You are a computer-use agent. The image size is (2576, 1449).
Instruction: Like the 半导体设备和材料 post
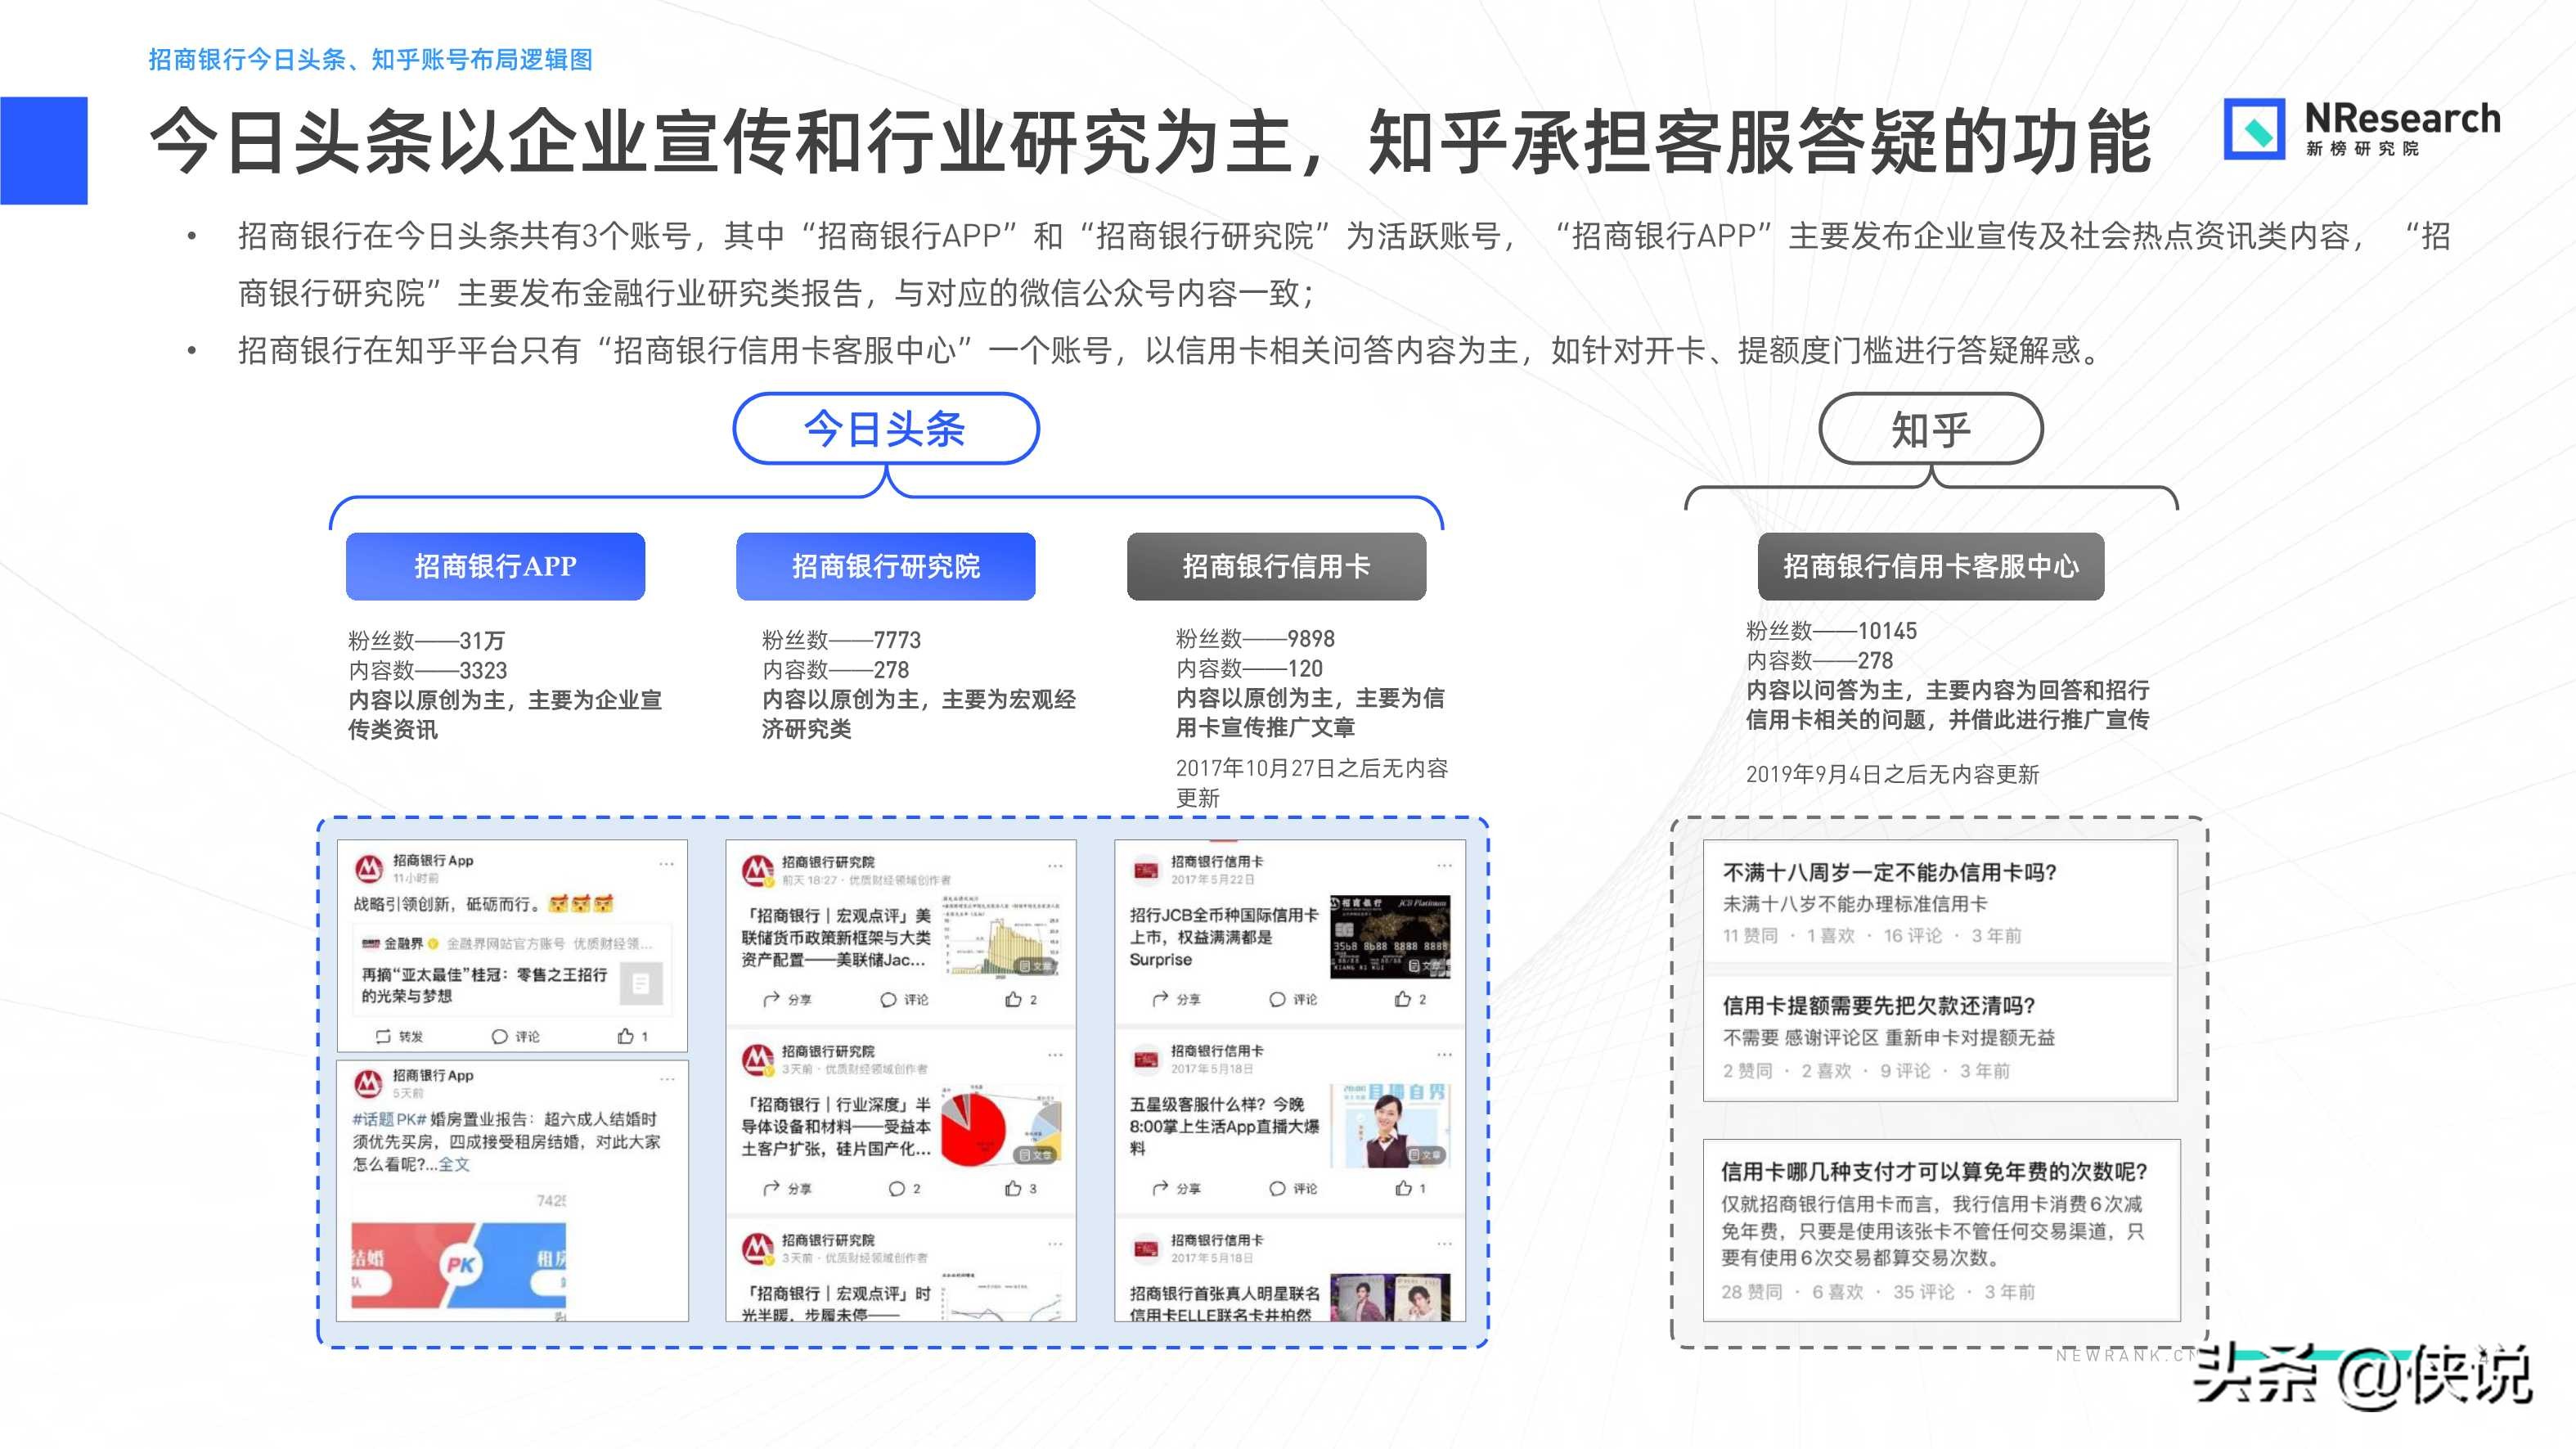tap(1013, 1190)
